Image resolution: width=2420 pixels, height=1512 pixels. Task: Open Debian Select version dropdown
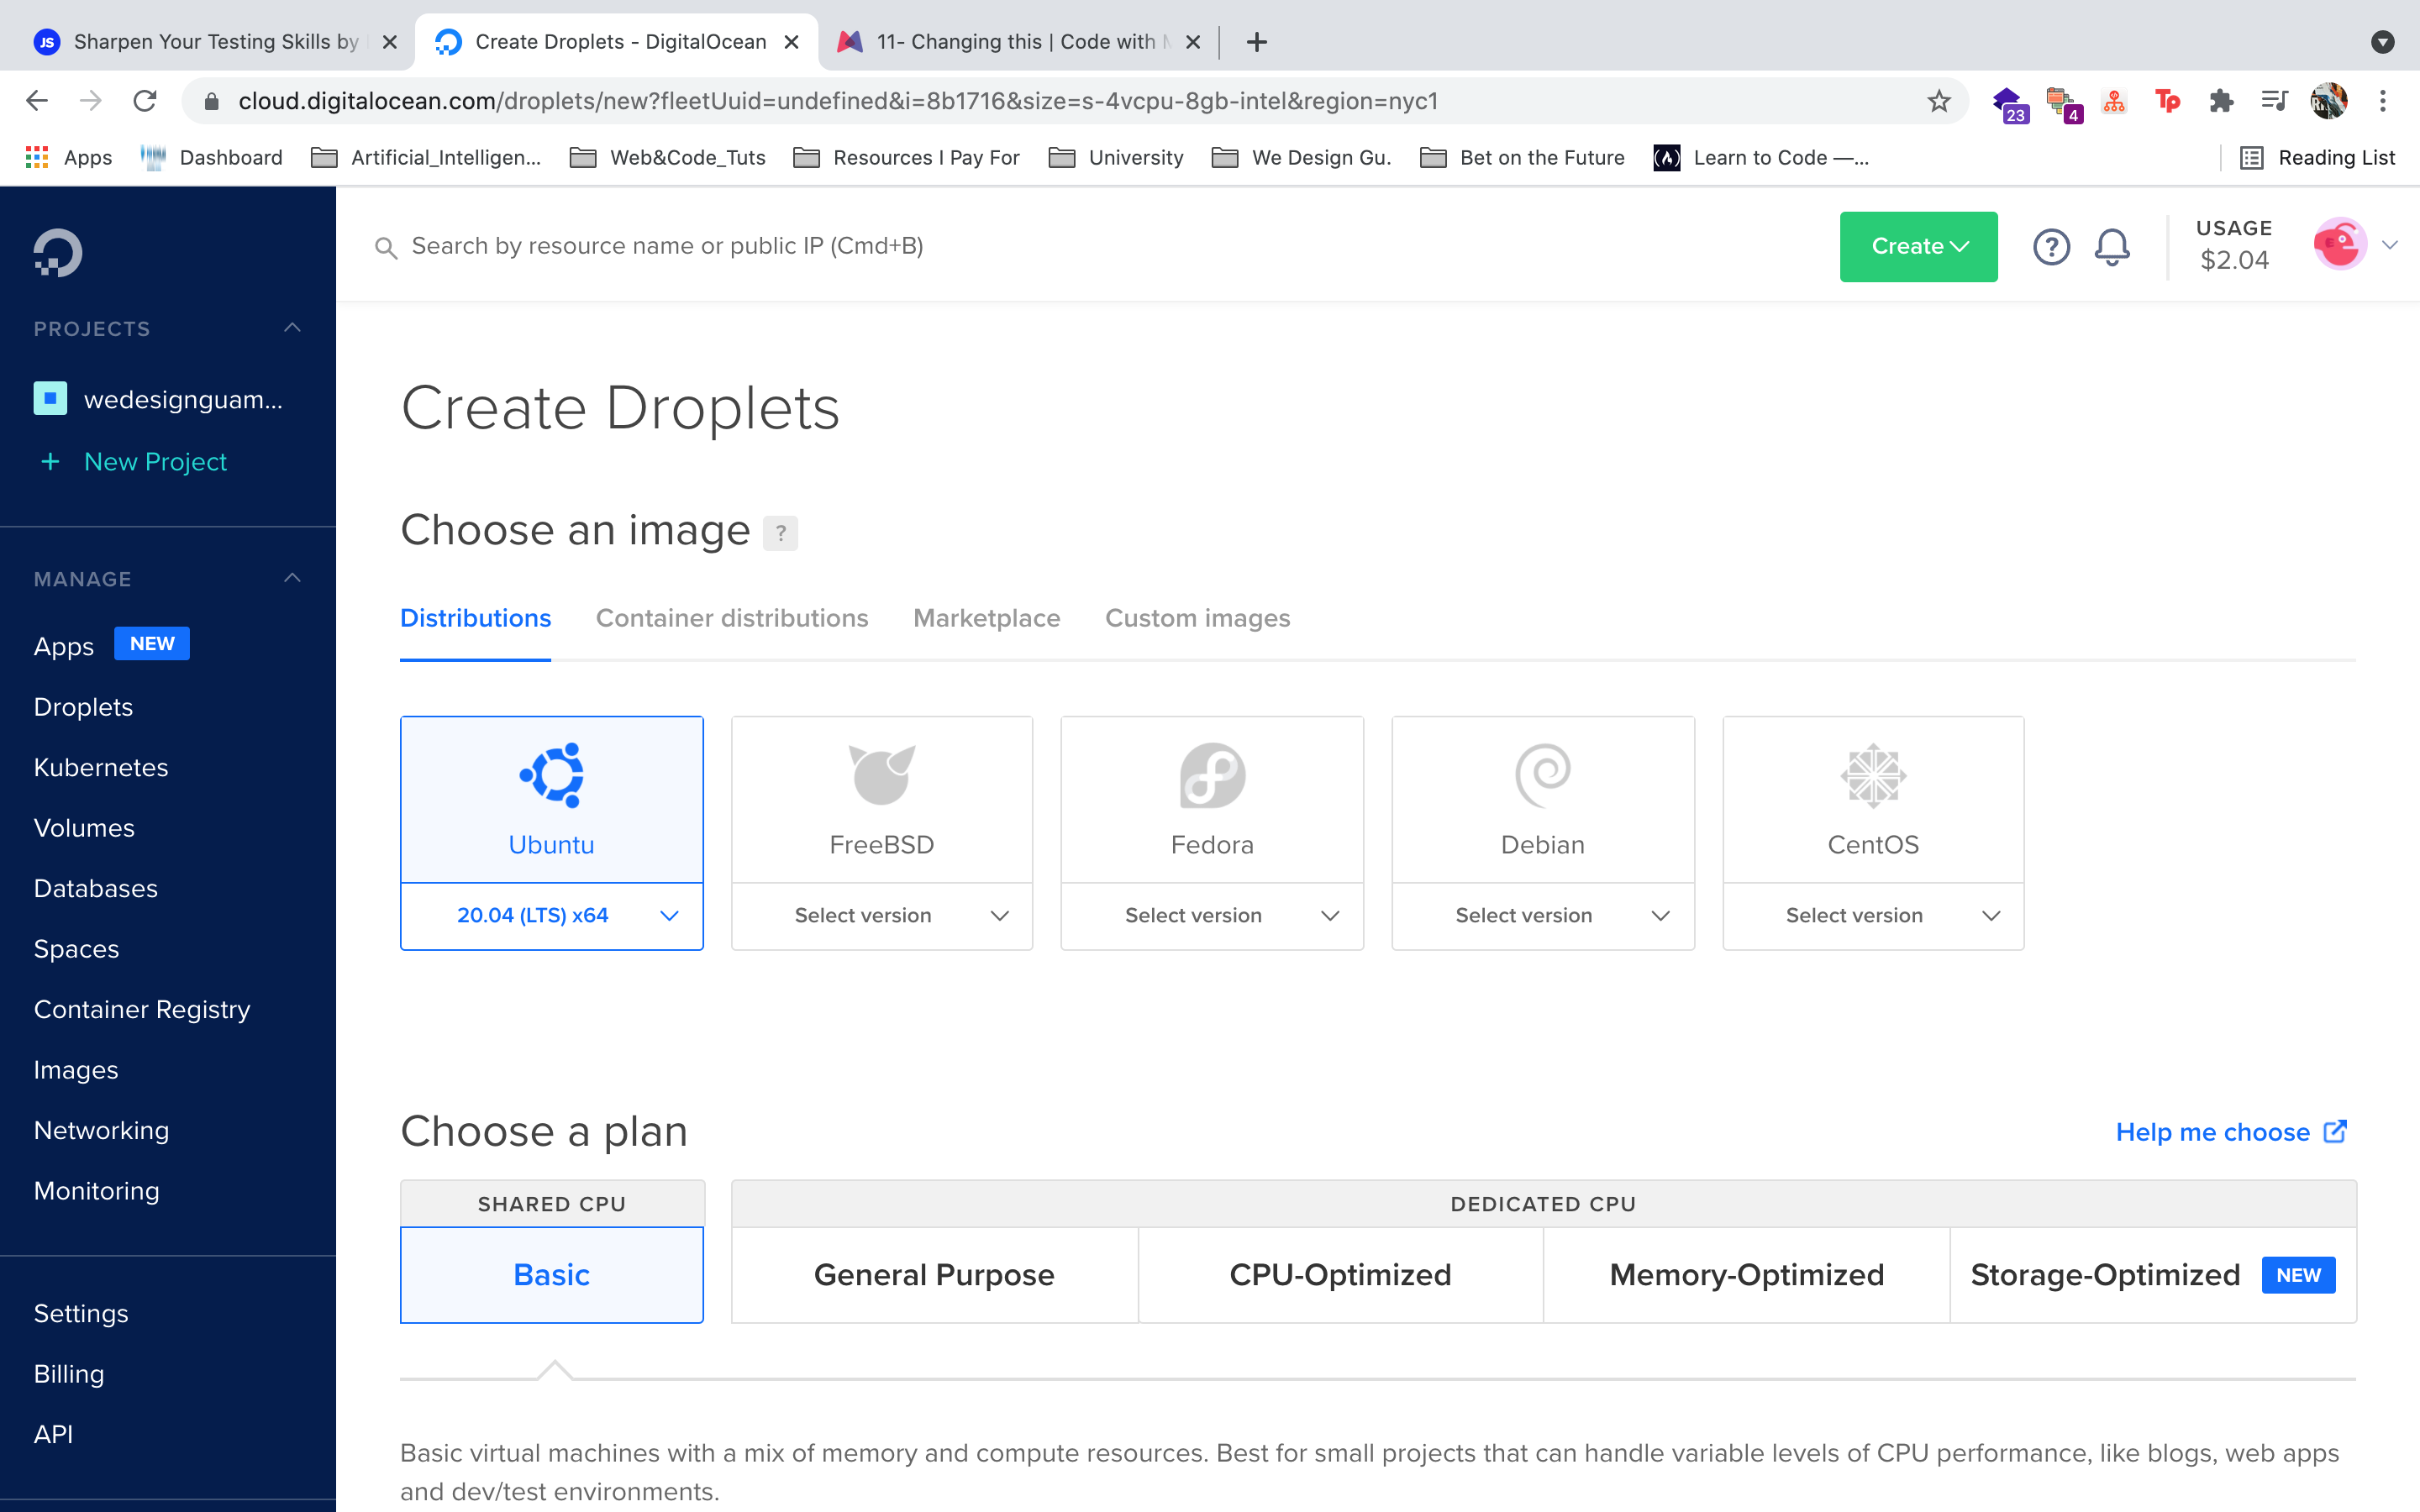tap(1542, 916)
